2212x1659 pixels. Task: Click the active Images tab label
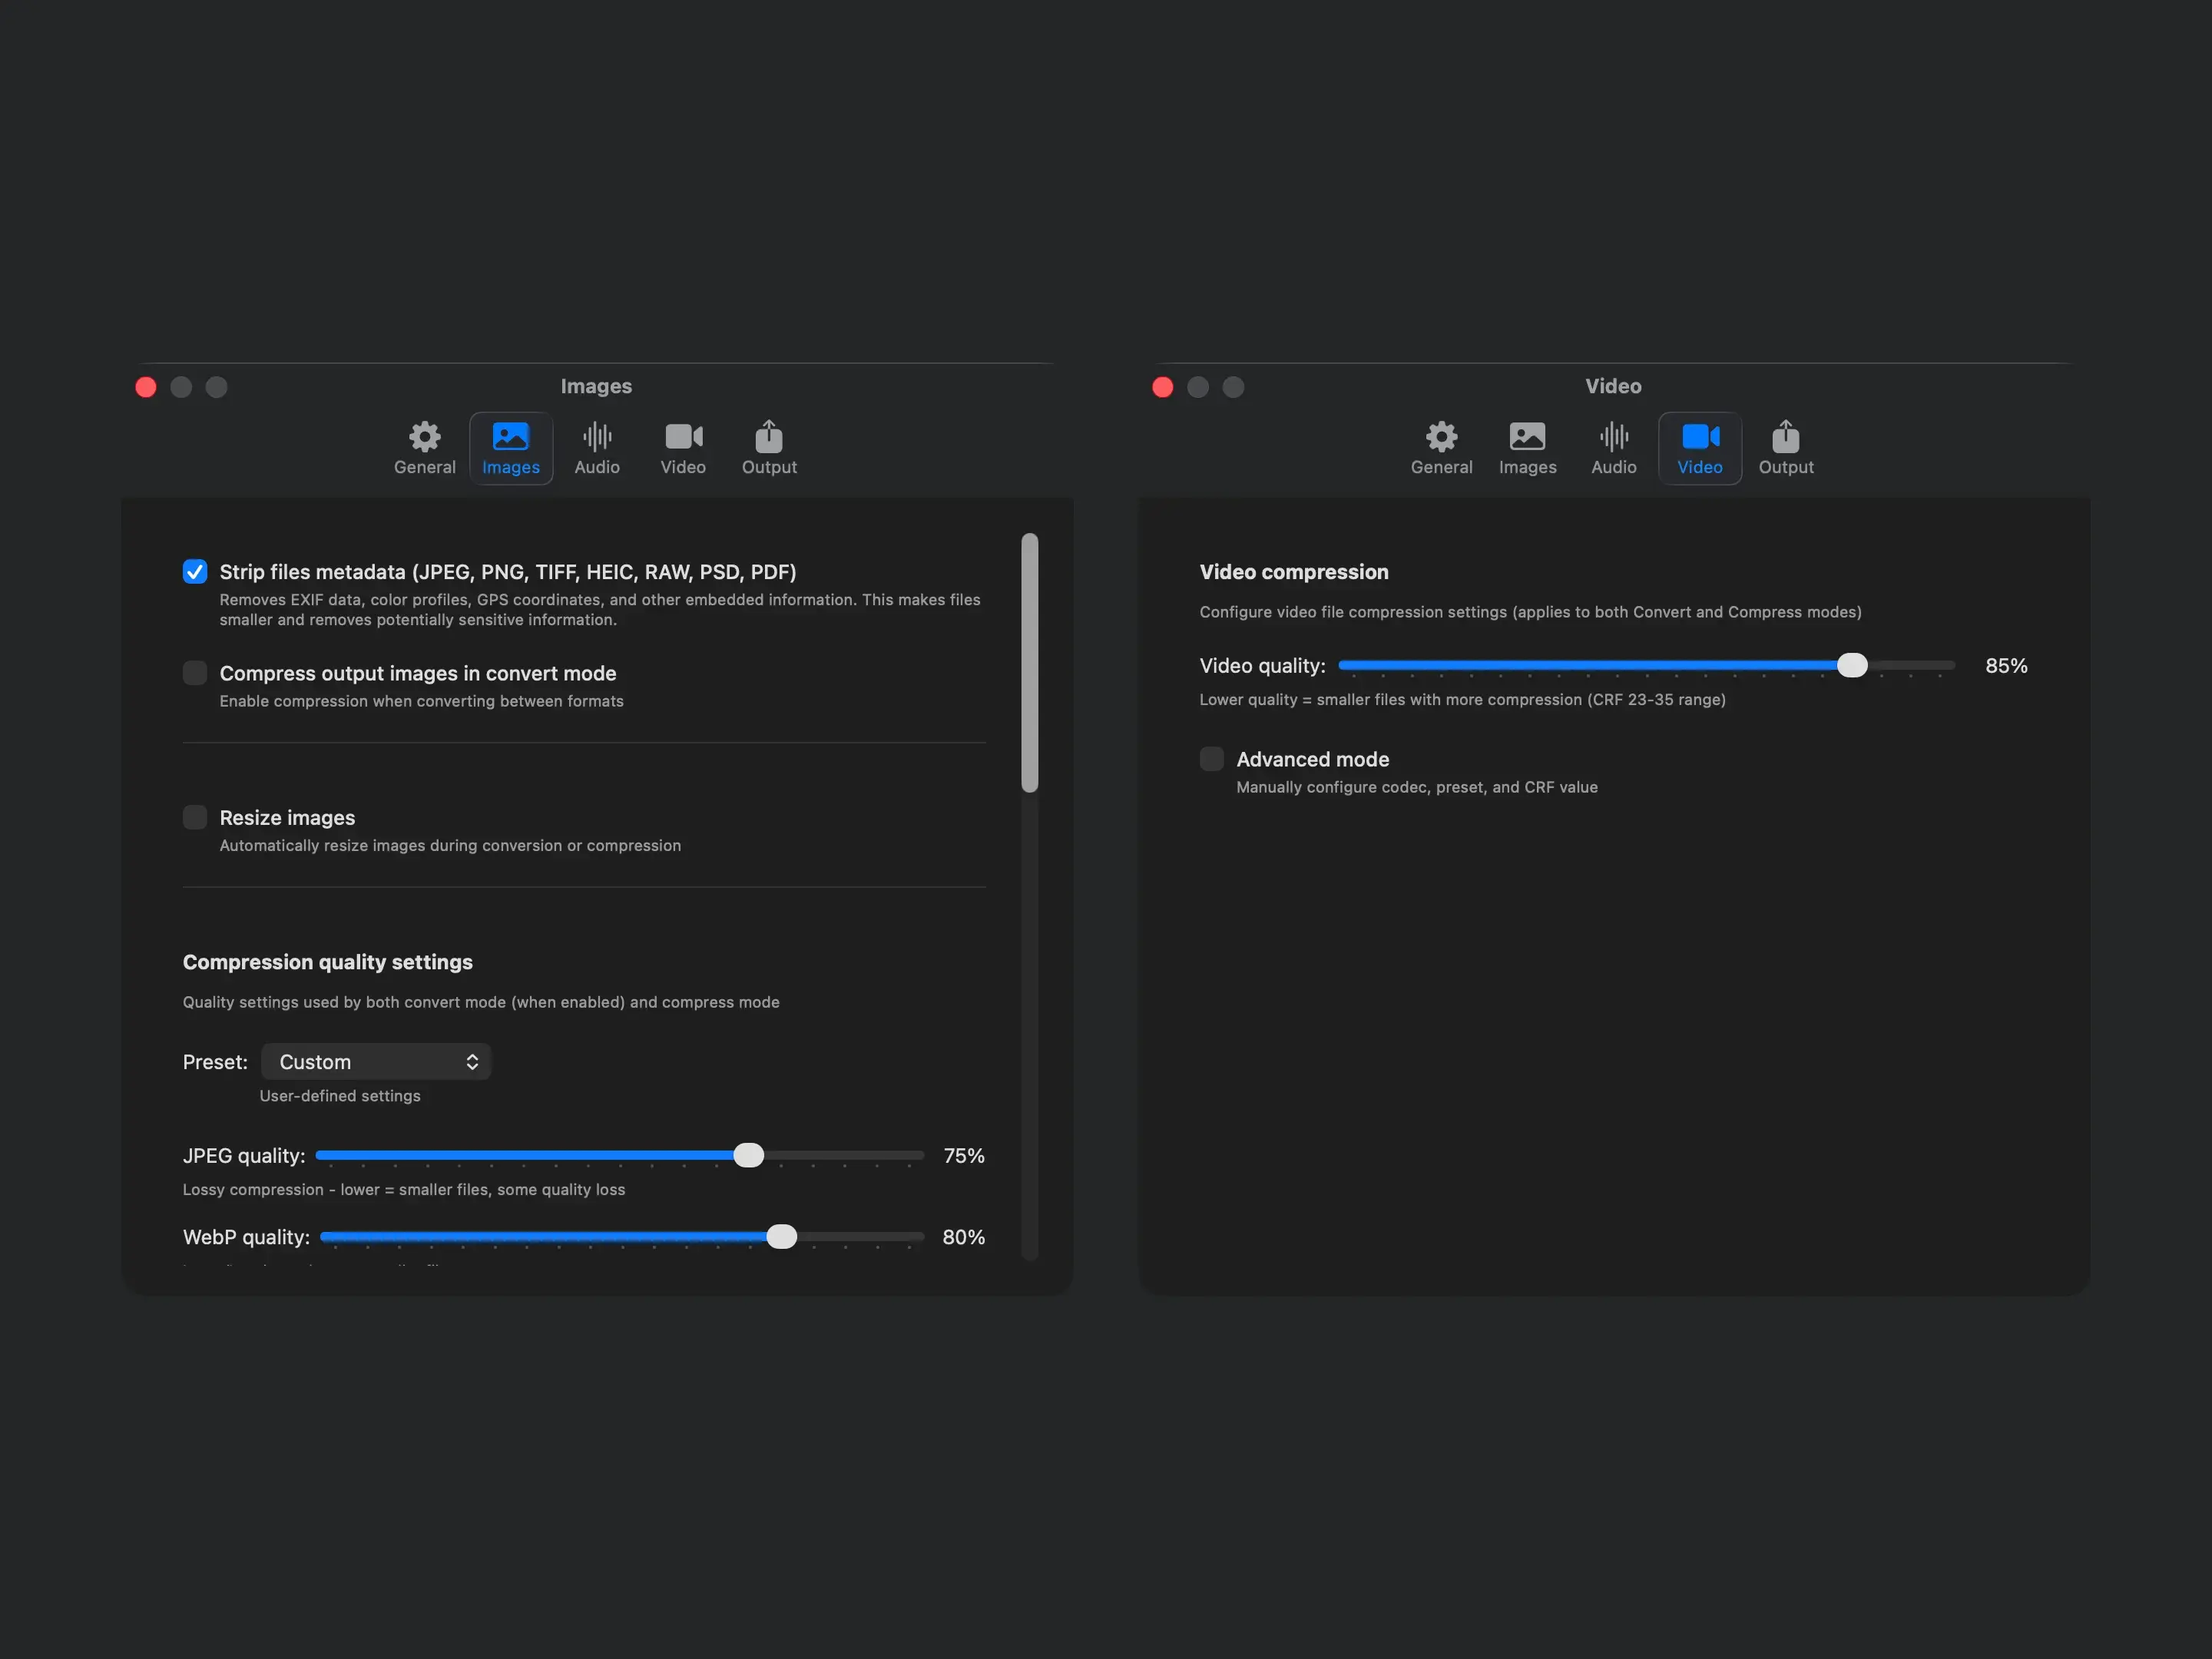511,467
